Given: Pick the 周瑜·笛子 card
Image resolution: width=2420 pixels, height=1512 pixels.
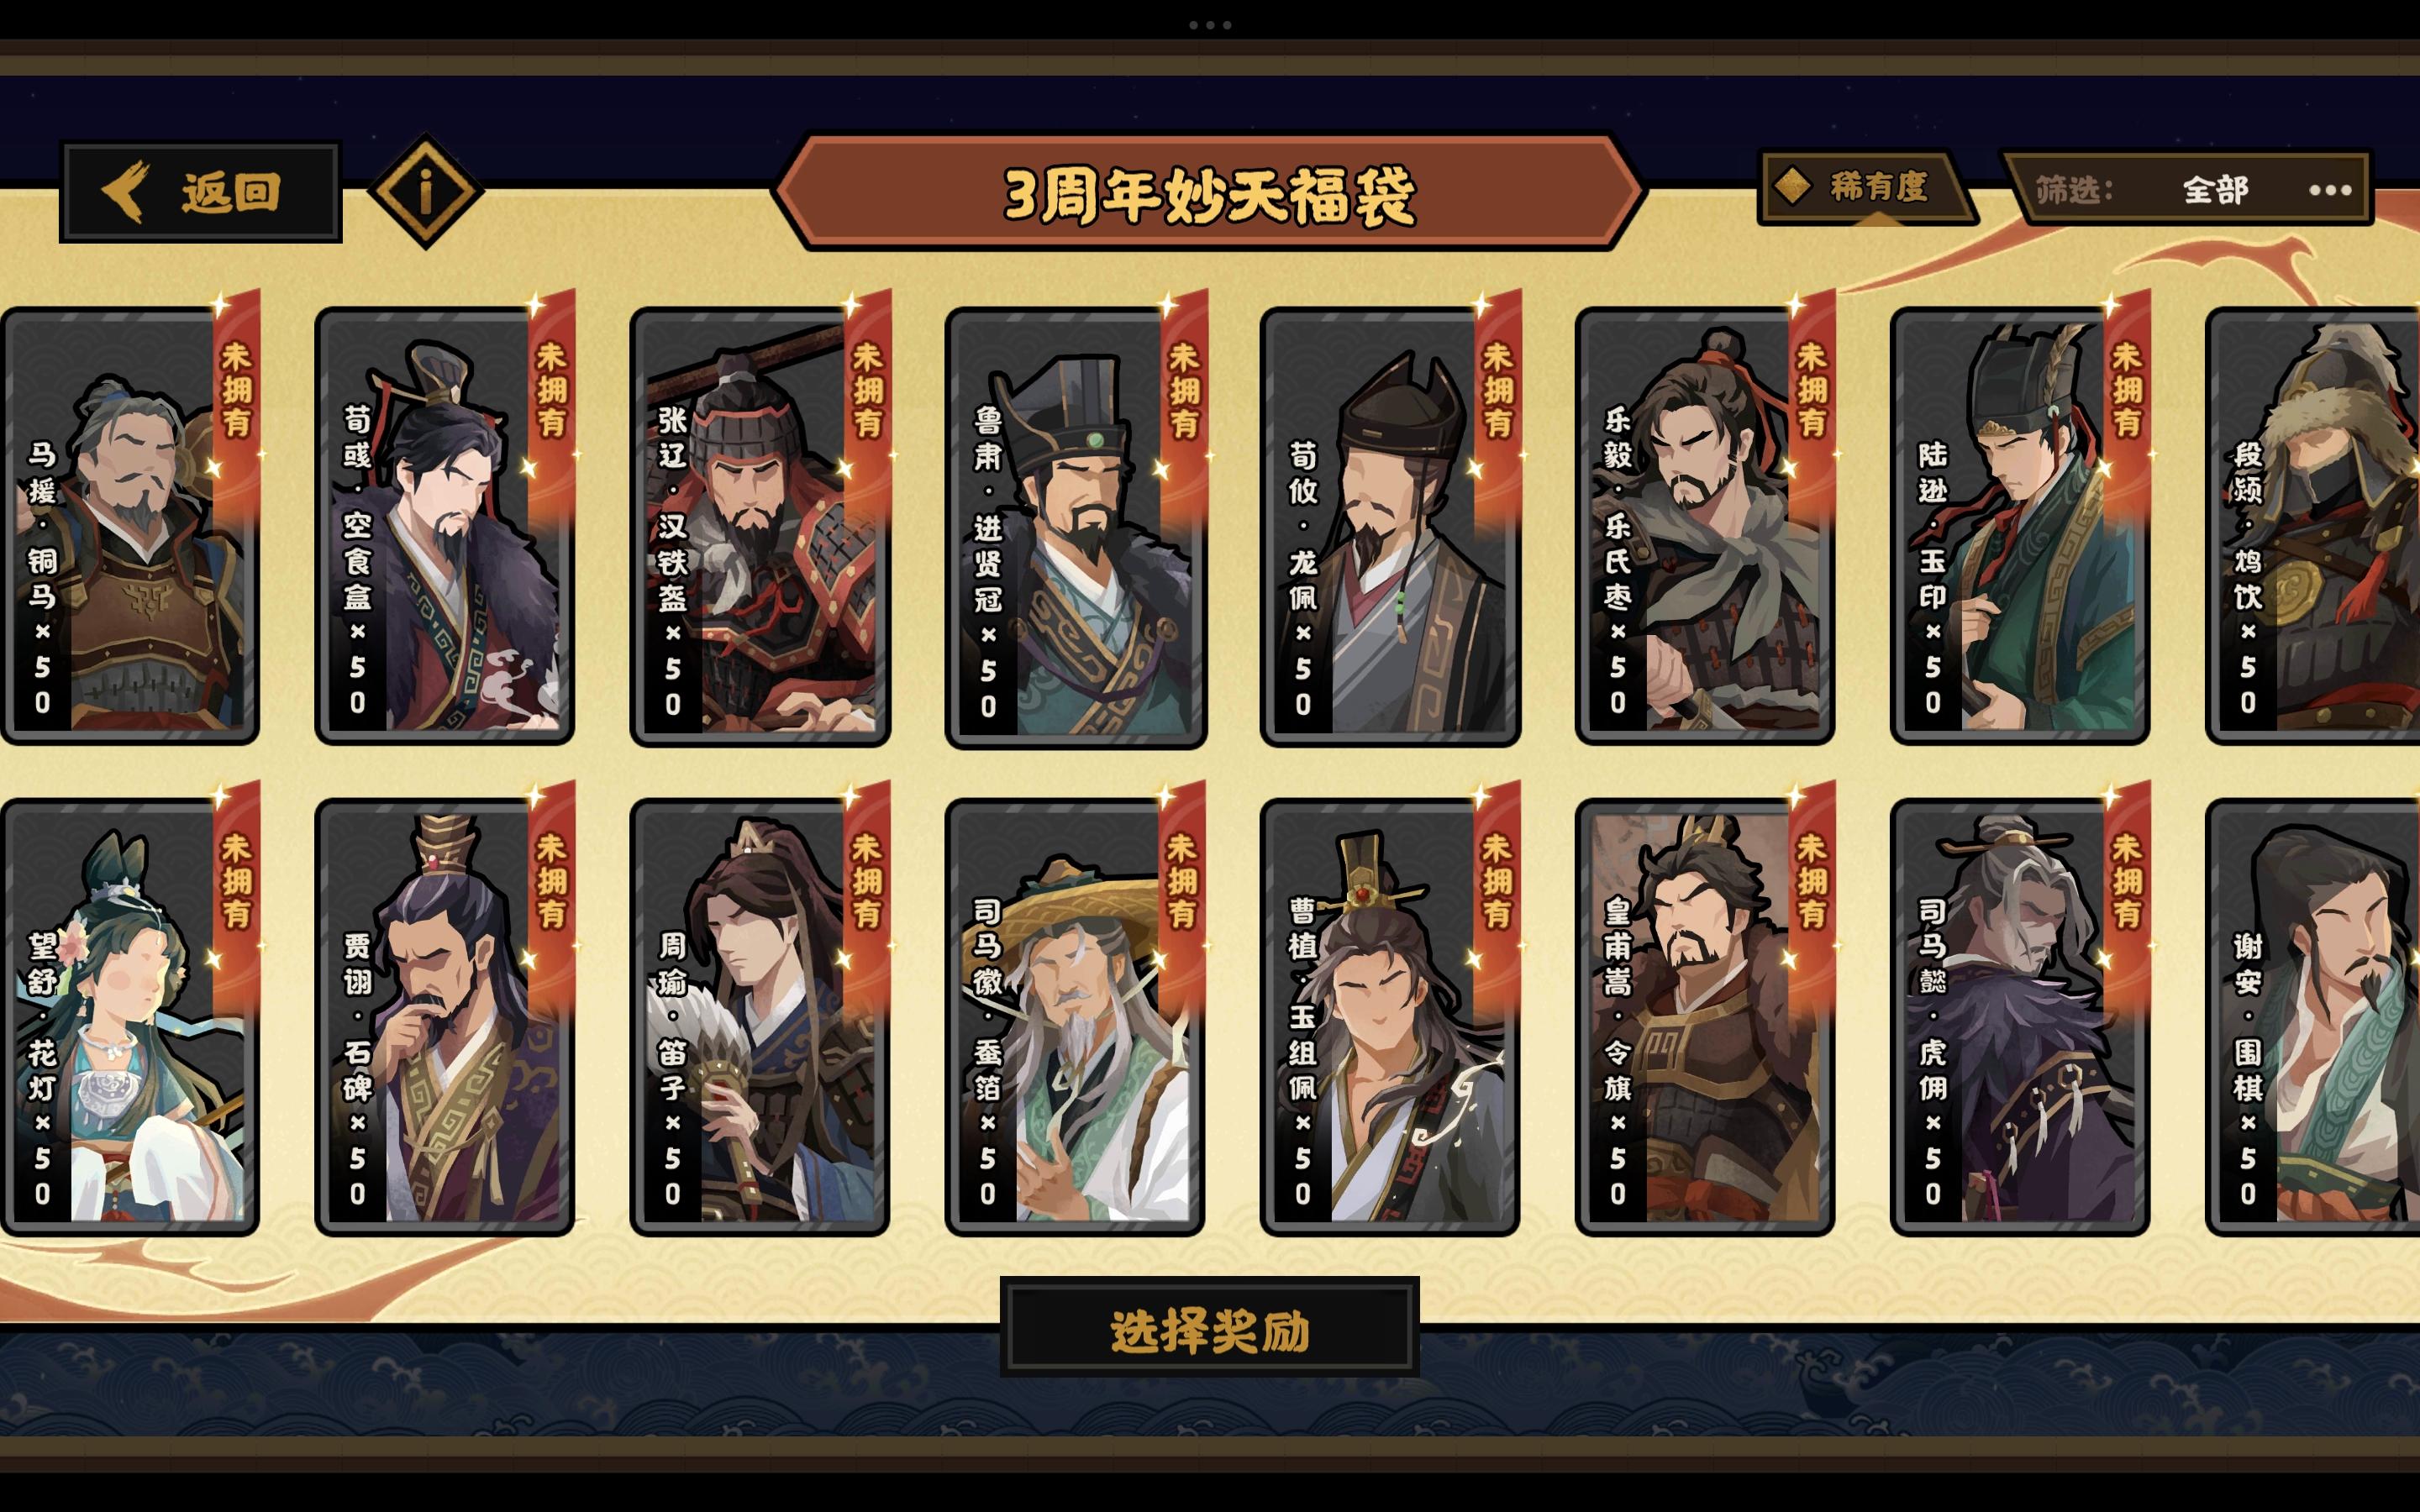Looking at the screenshot, I should pyautogui.click(x=760, y=1015).
